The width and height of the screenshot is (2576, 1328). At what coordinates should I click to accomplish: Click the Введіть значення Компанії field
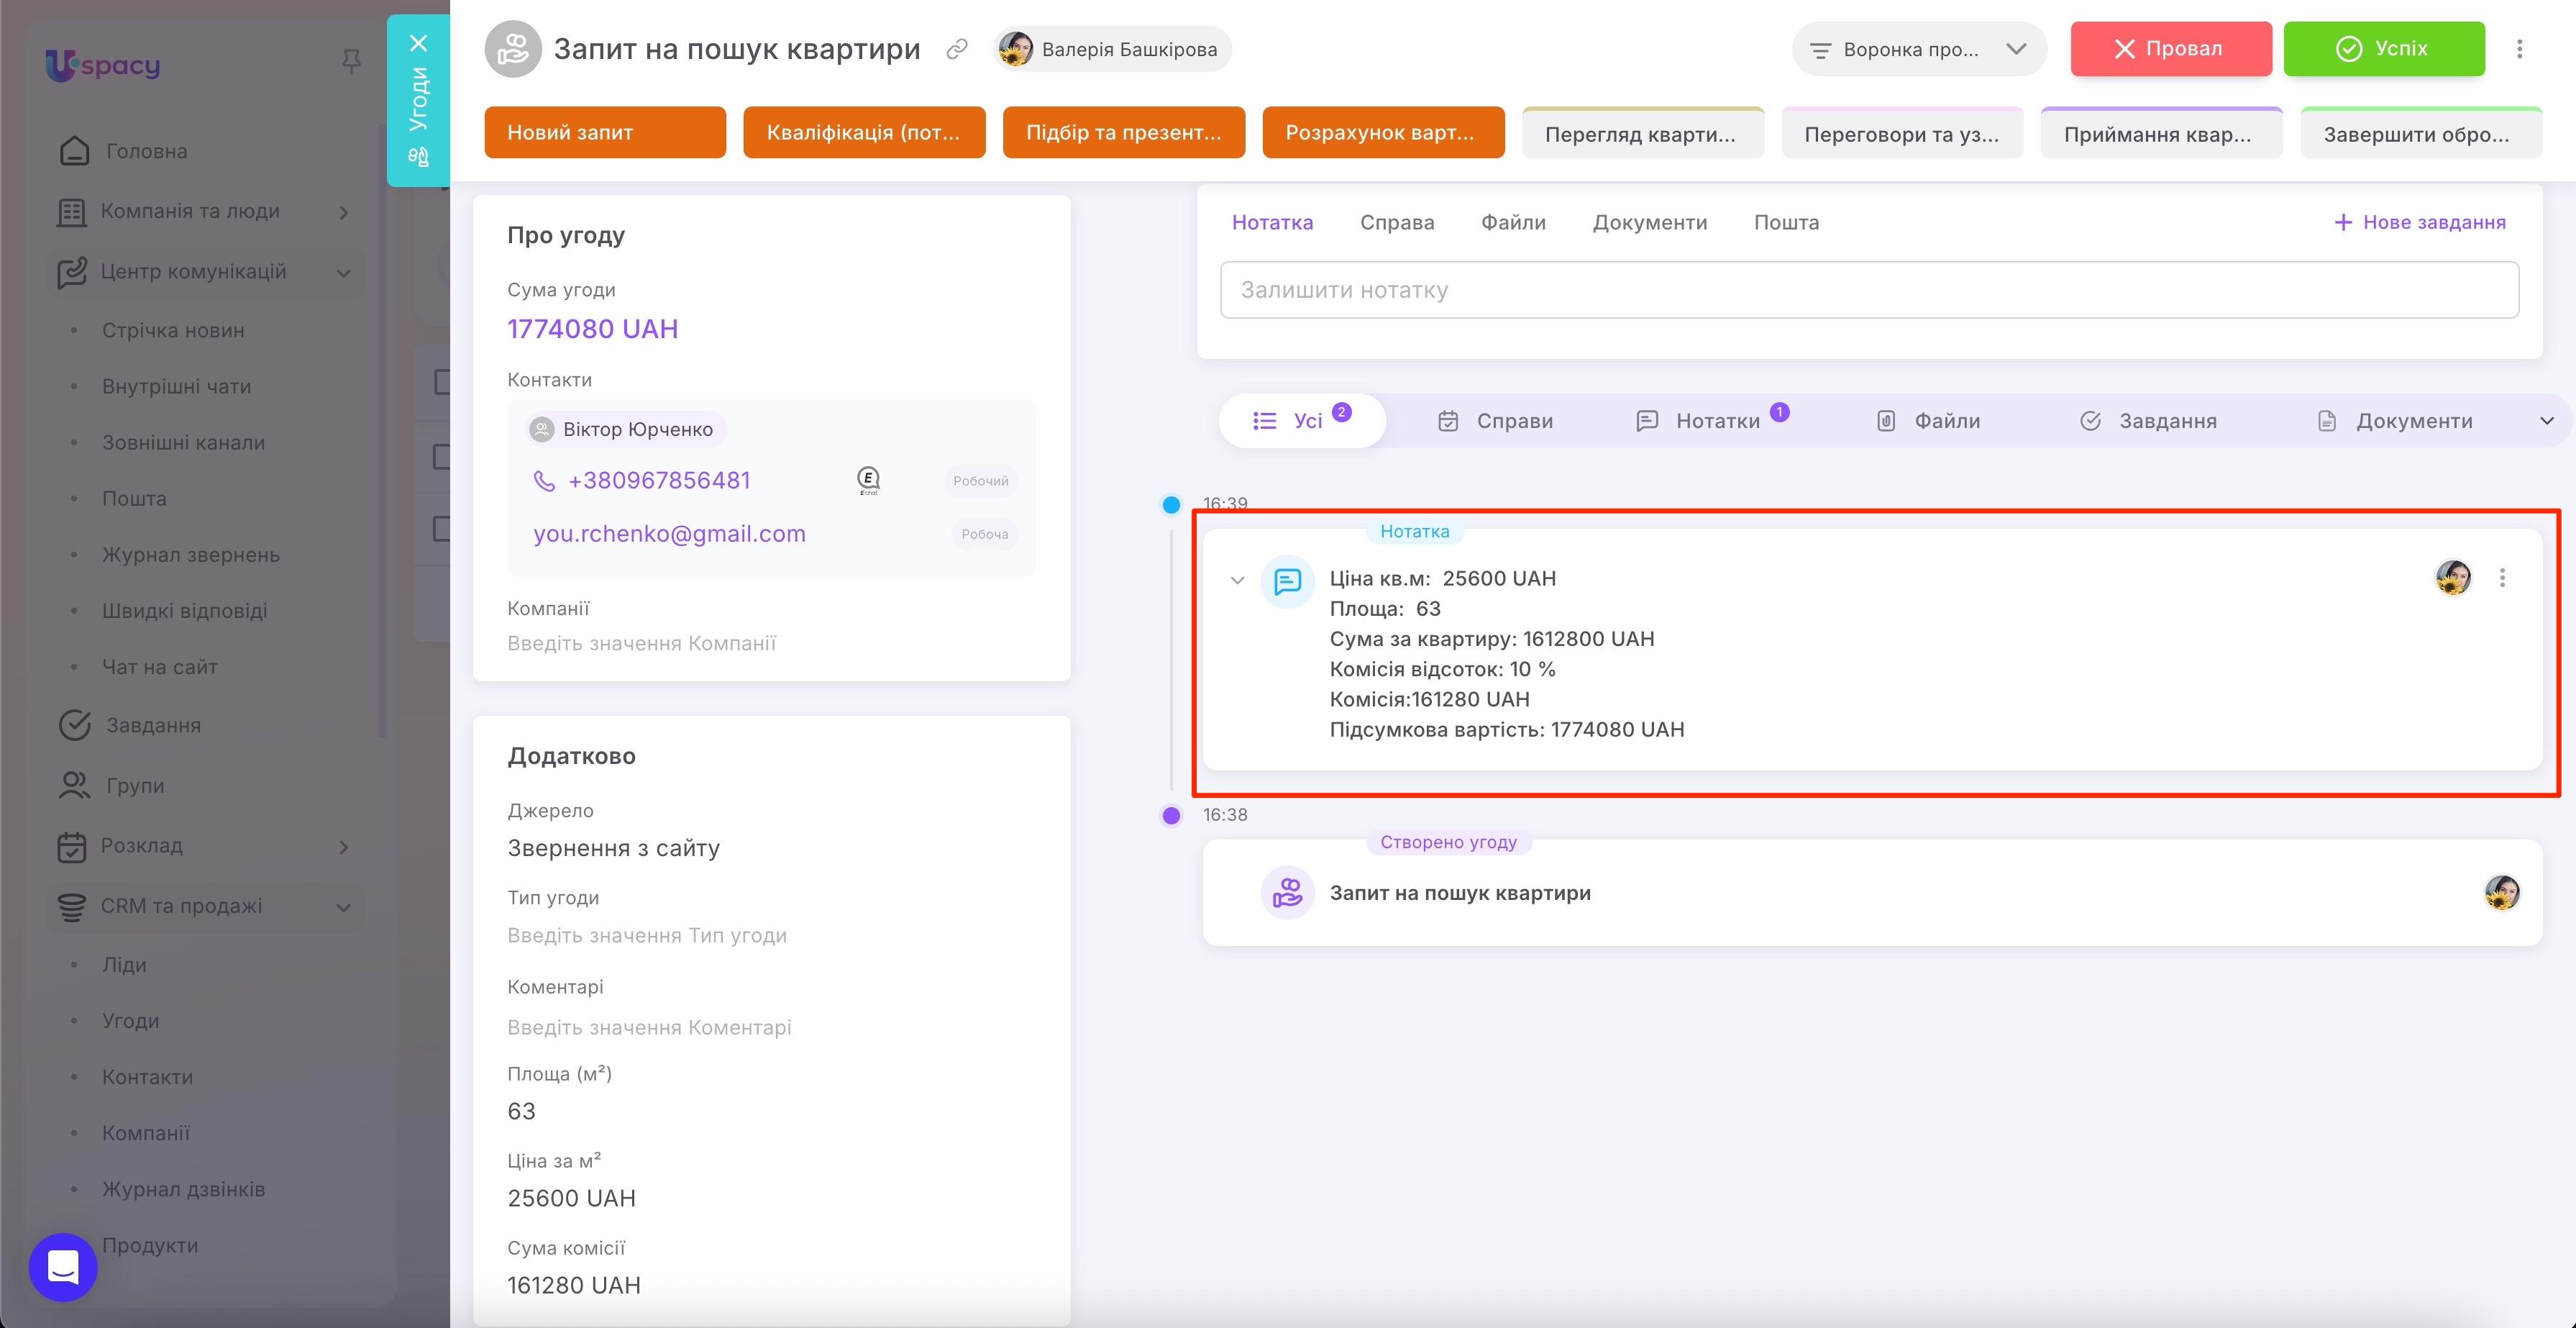coord(641,643)
